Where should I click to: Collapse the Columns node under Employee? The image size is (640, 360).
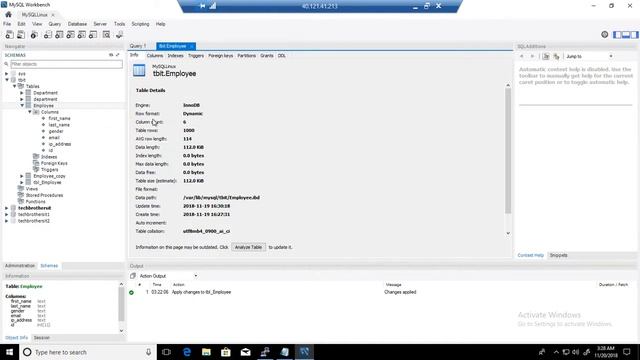coord(29,112)
